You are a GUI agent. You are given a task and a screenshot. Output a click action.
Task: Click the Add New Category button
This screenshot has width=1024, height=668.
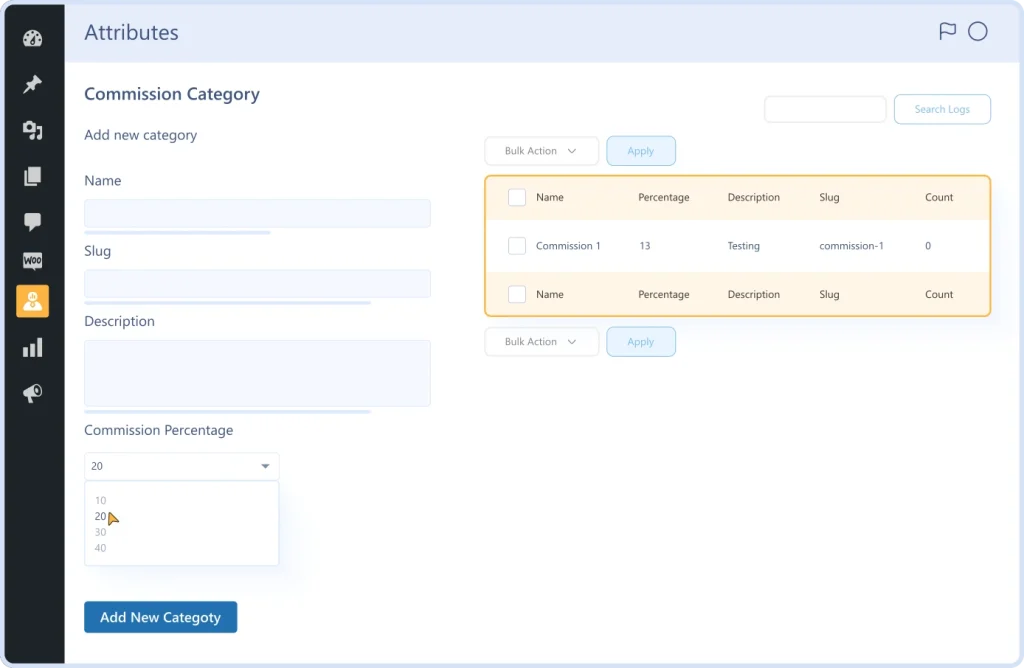pos(160,617)
